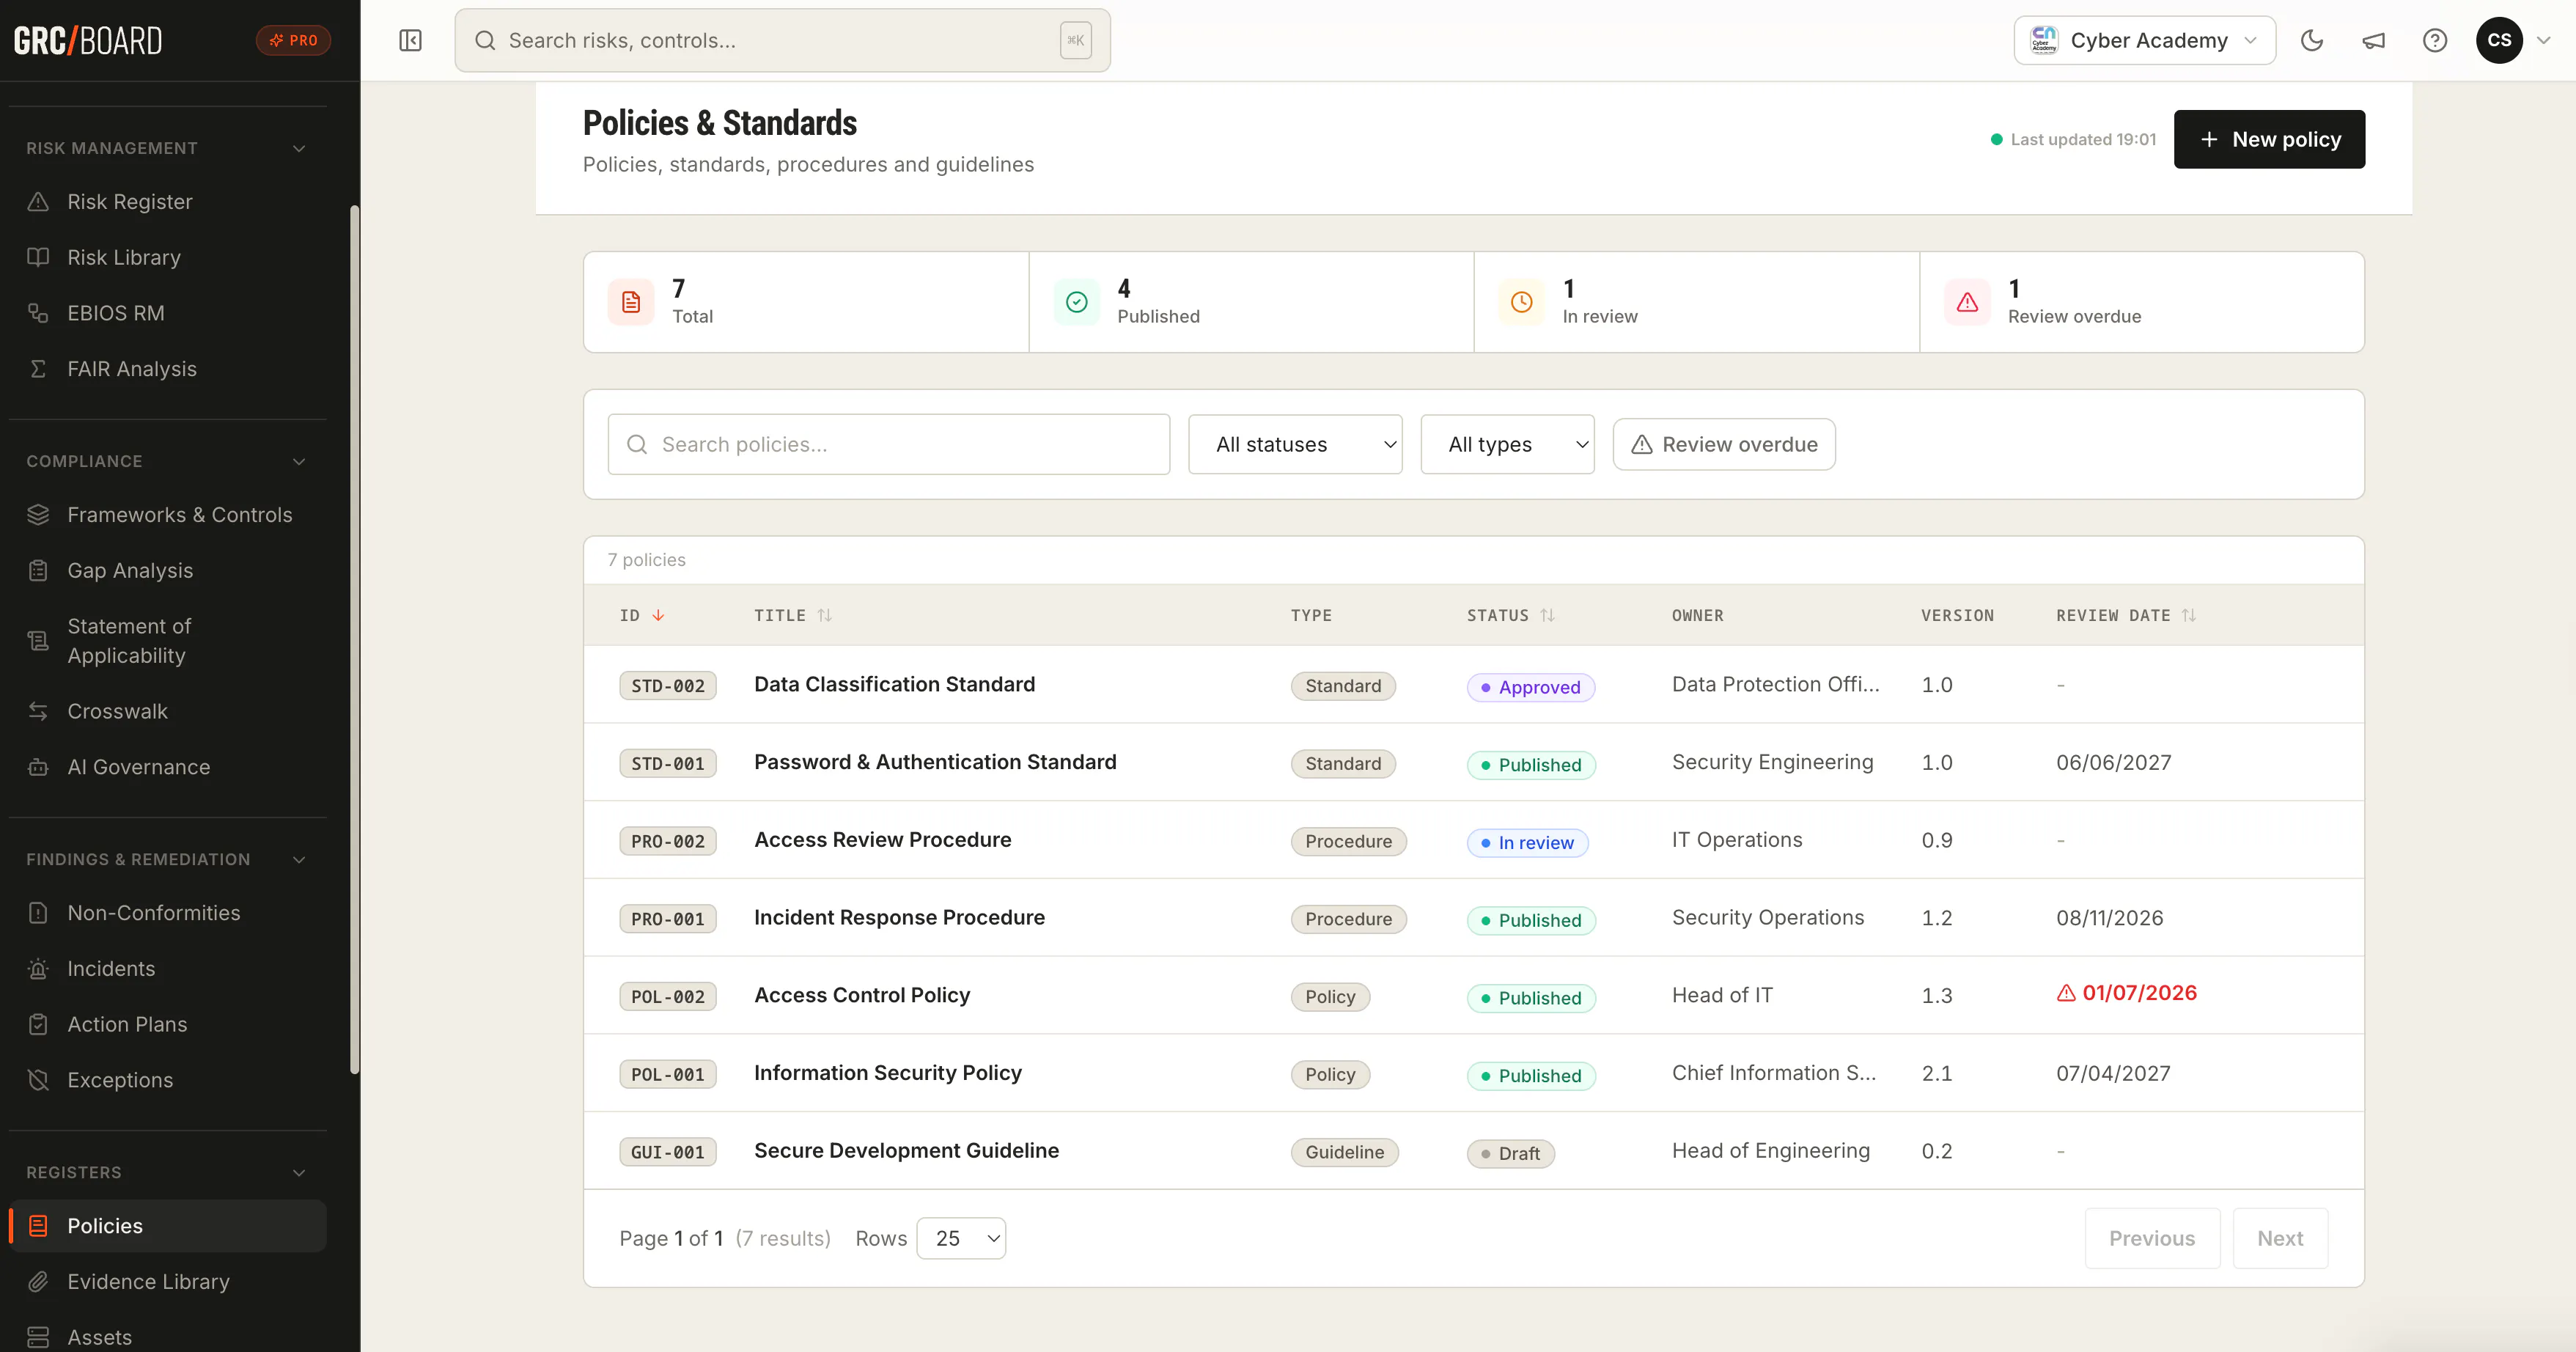Click the sidebar vertical scrollbar
Viewport: 2576px width, 1352px height.
pos(354,640)
